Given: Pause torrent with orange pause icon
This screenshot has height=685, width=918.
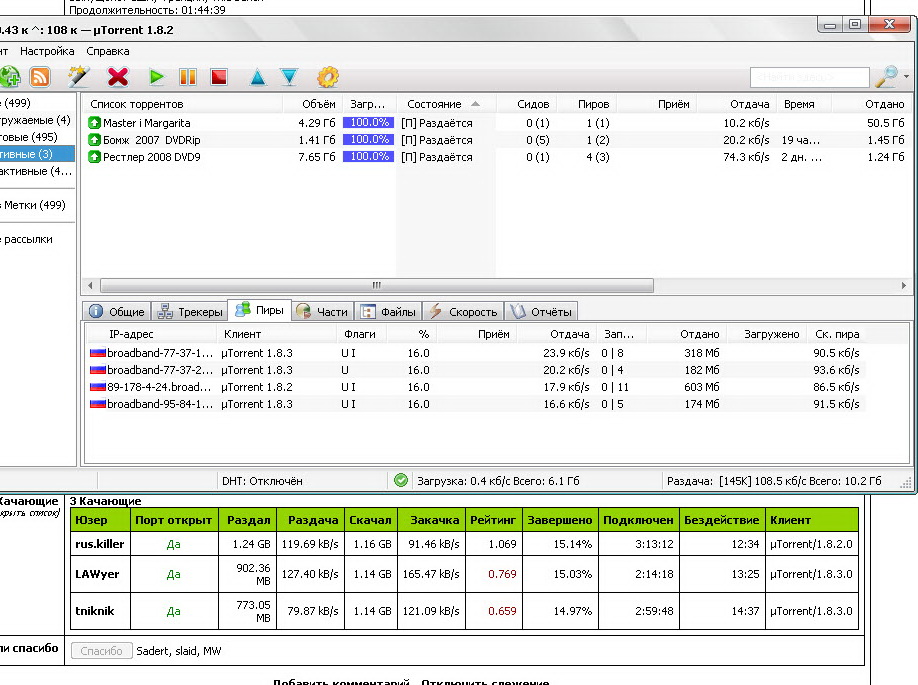Looking at the screenshot, I should (187, 77).
